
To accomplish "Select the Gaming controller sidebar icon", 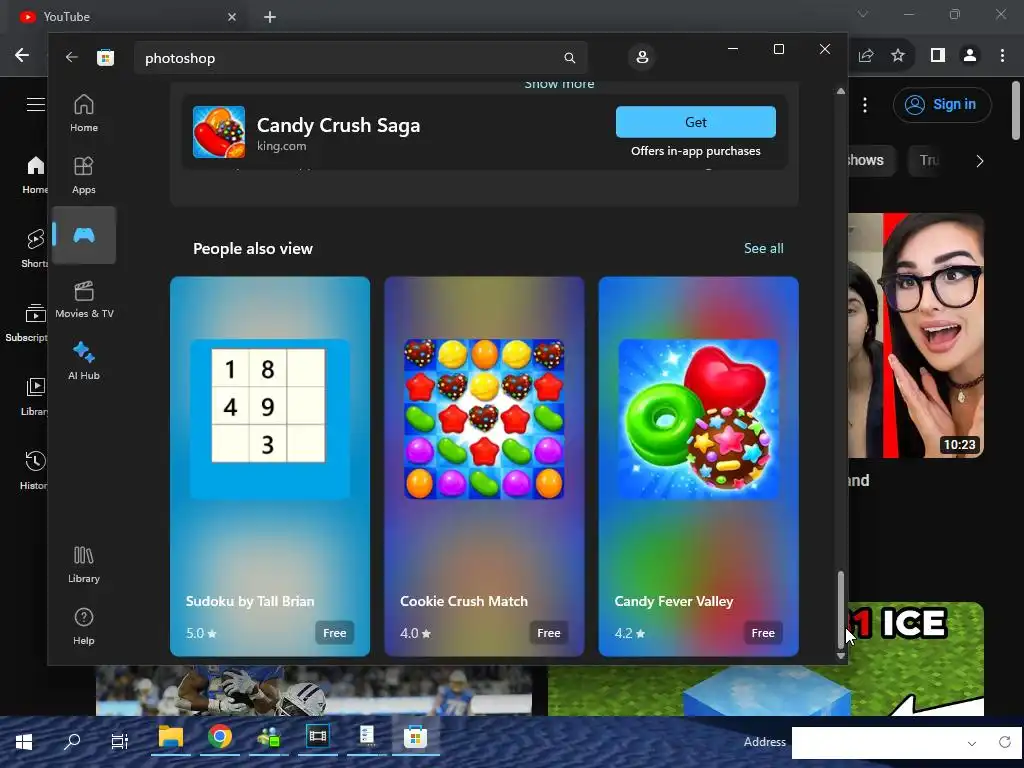I will pyautogui.click(x=84, y=235).
